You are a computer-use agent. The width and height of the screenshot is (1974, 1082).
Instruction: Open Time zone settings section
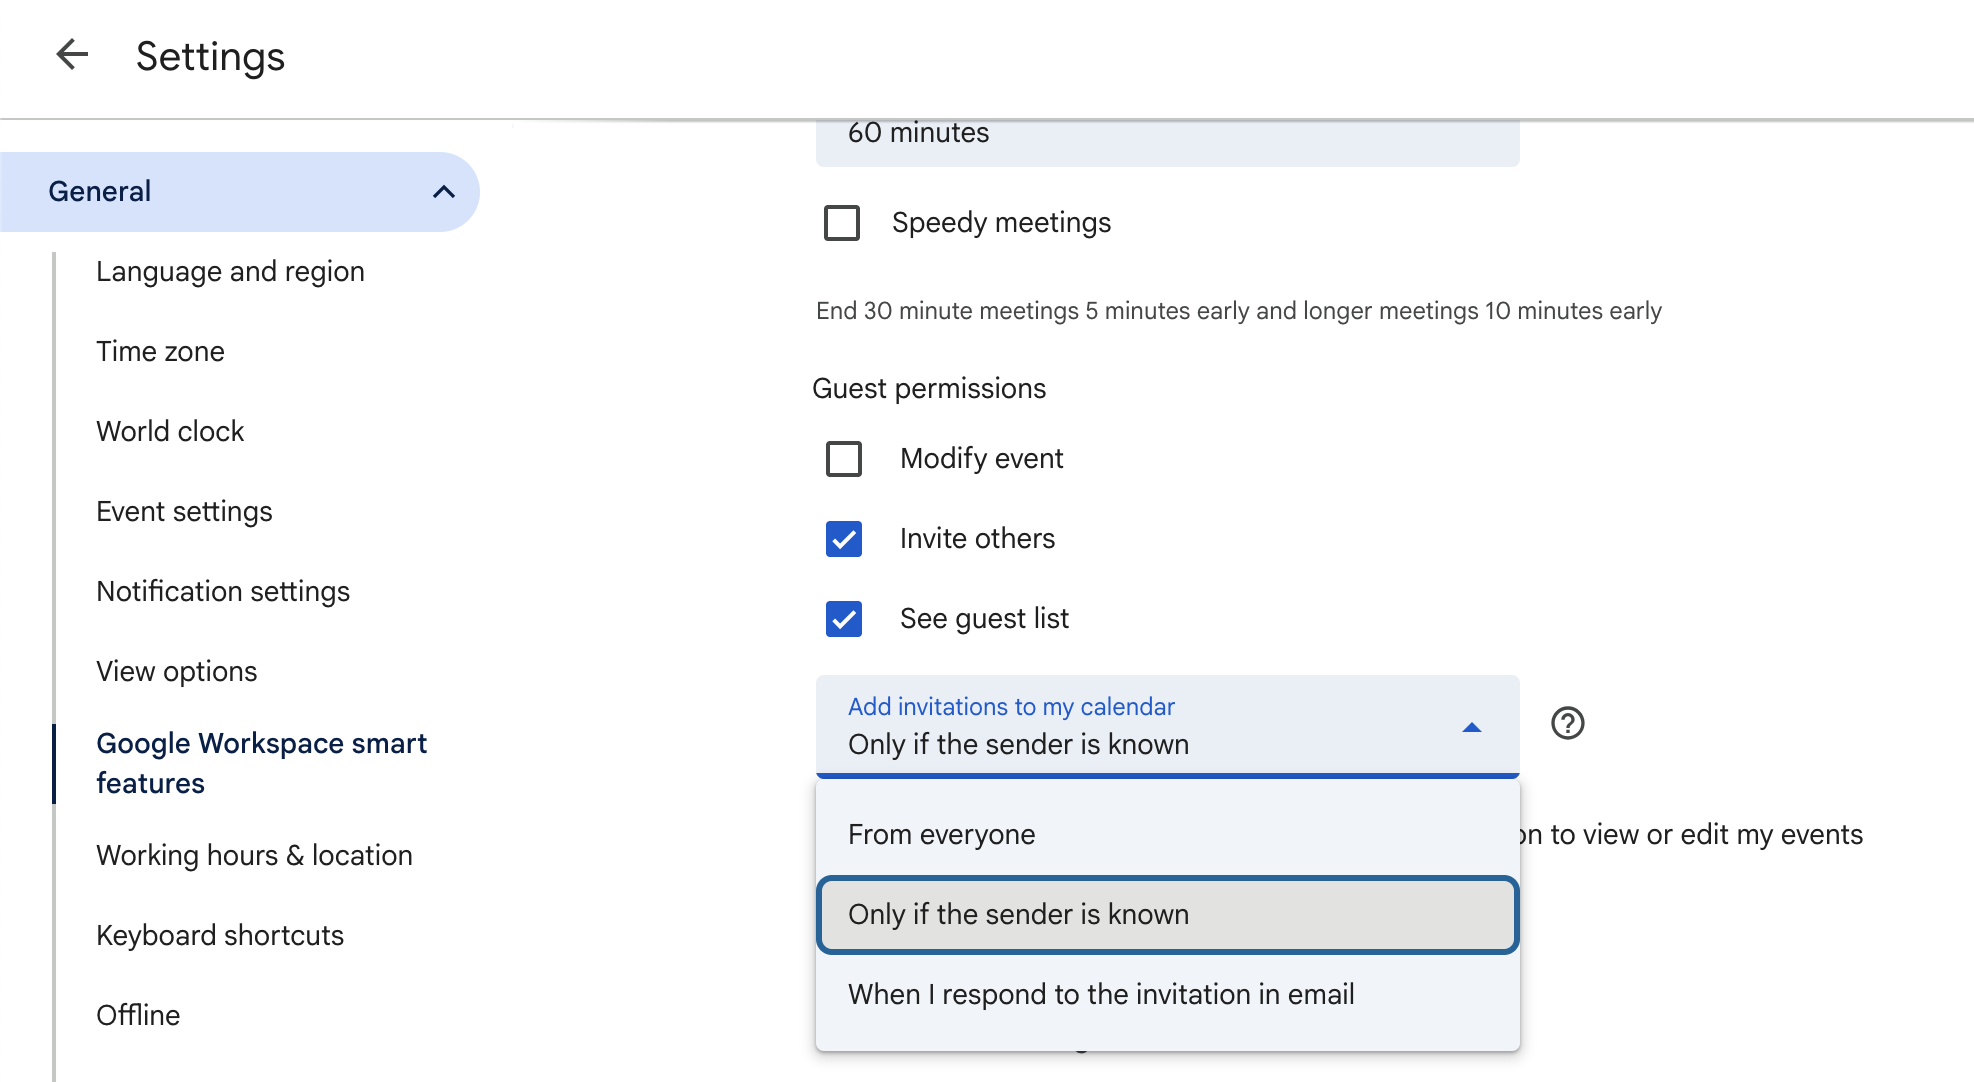tap(160, 352)
